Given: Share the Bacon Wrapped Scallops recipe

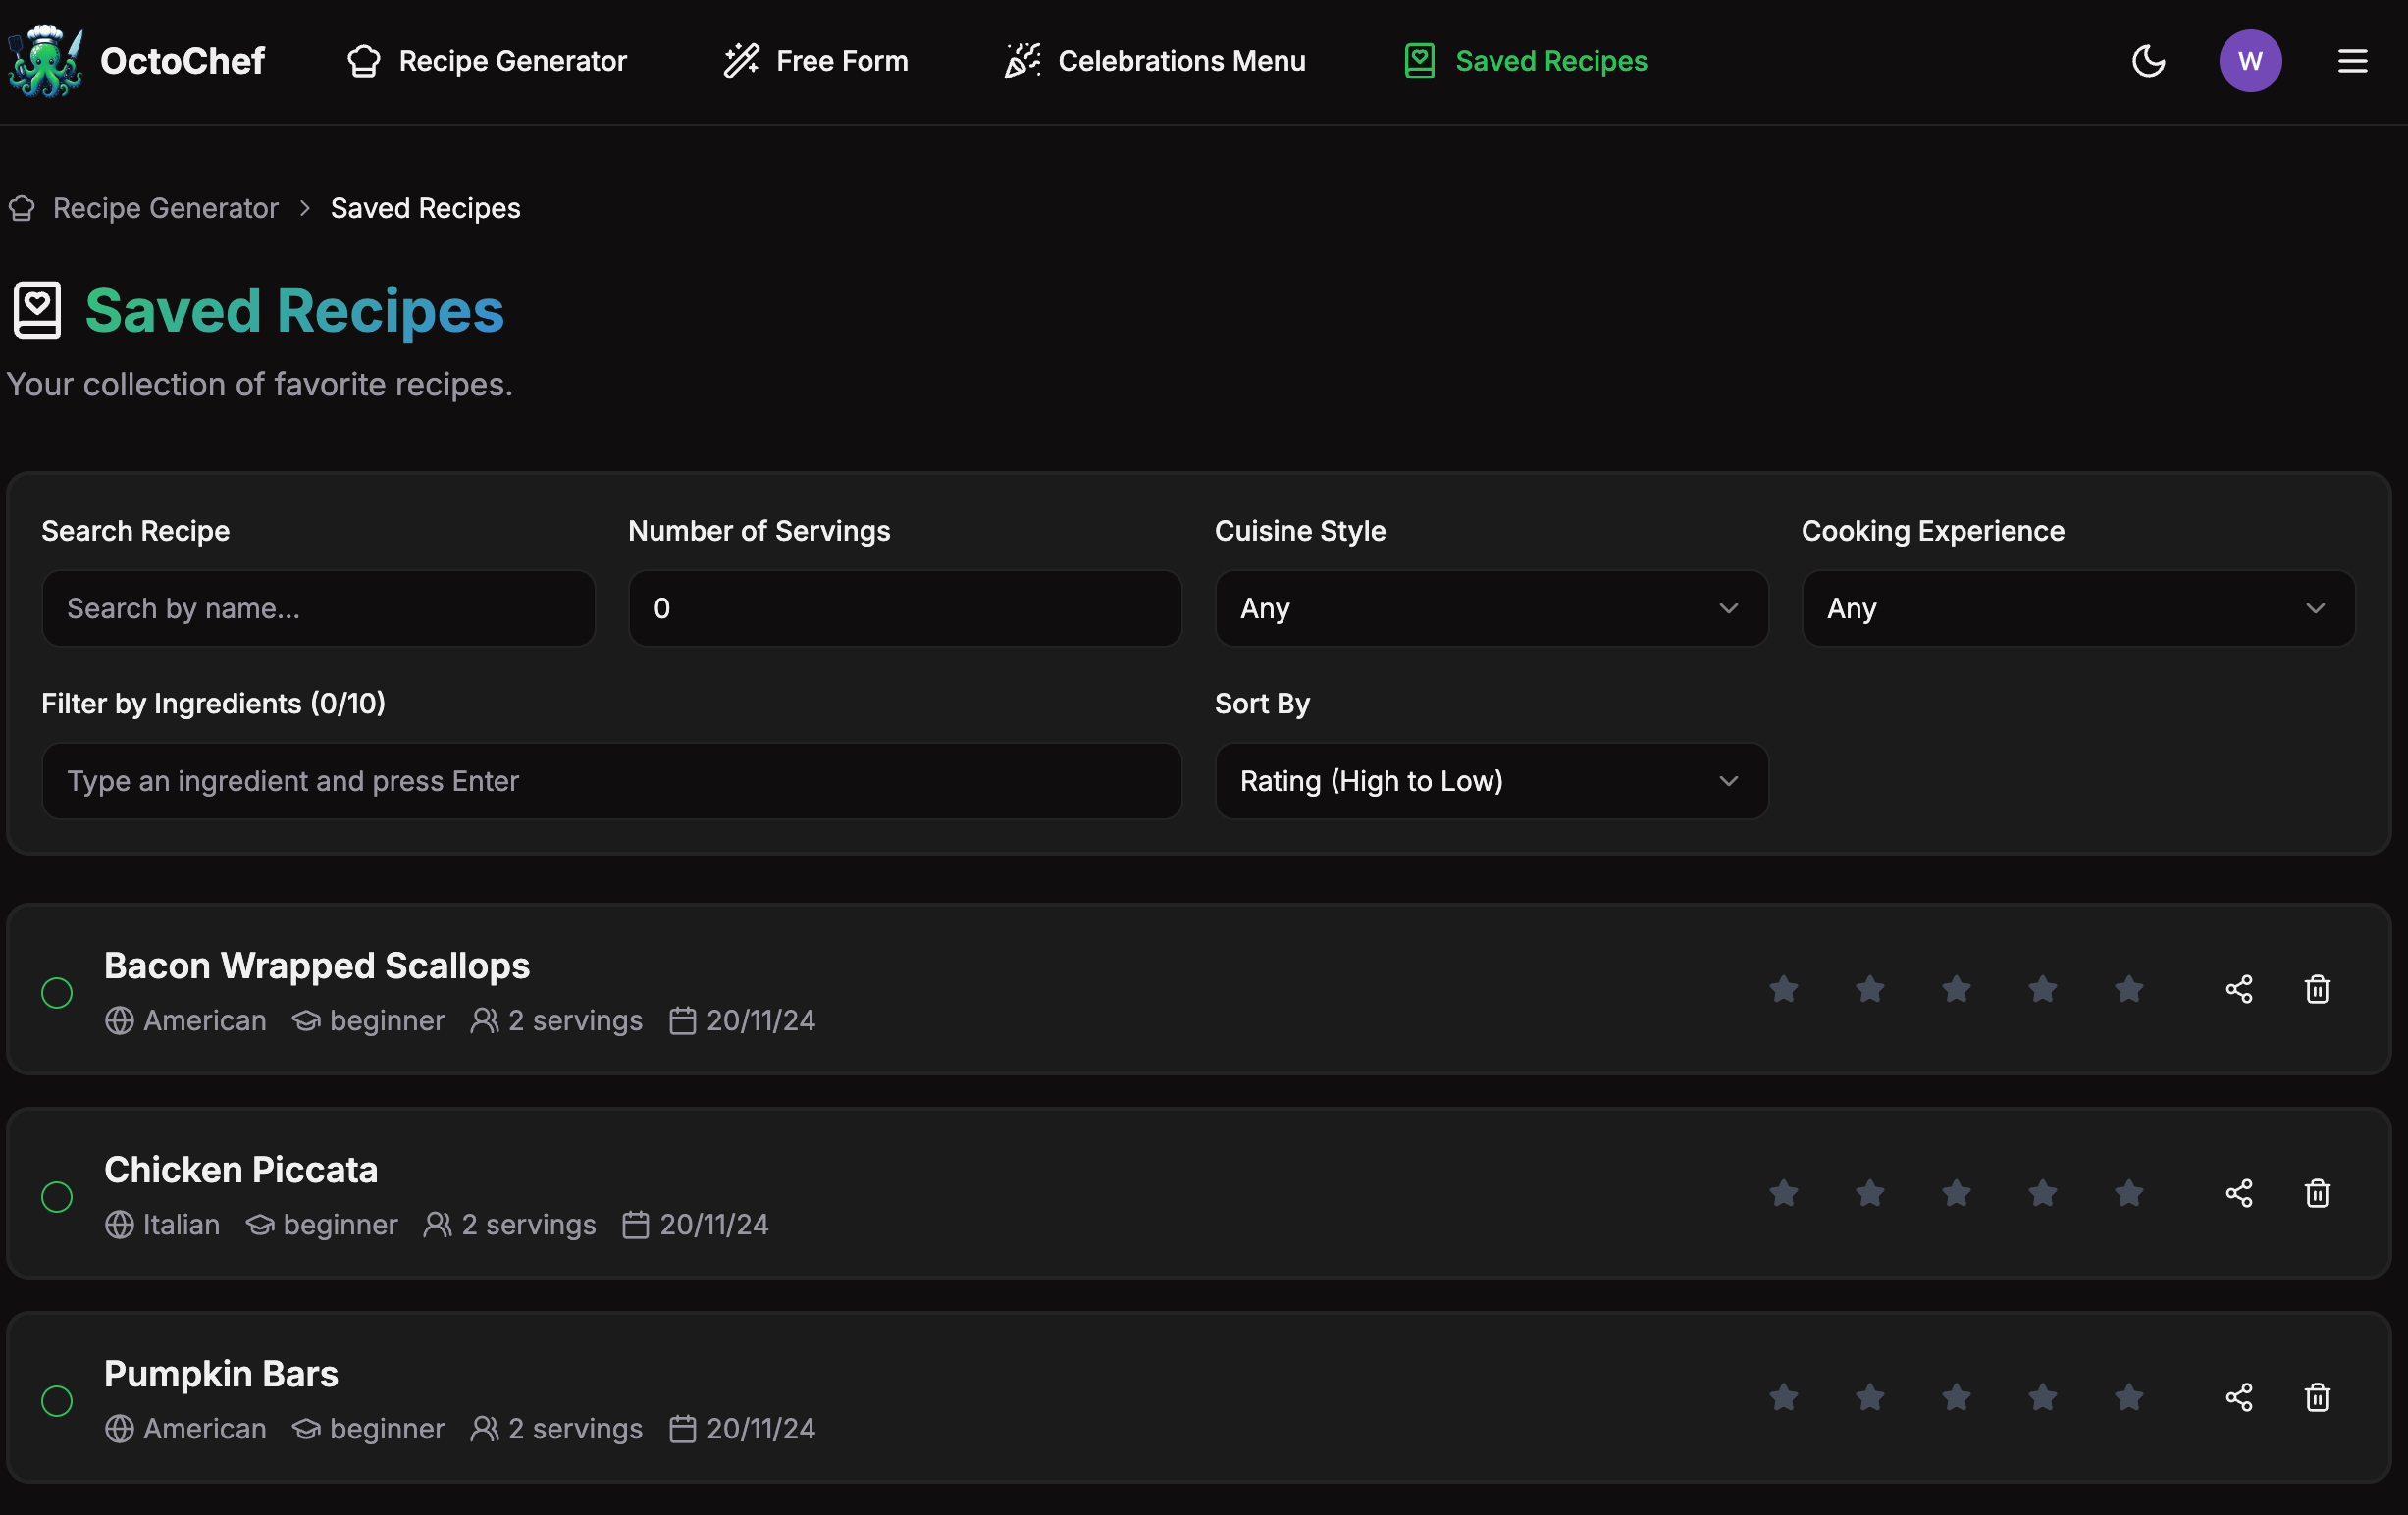Looking at the screenshot, I should 2238,989.
